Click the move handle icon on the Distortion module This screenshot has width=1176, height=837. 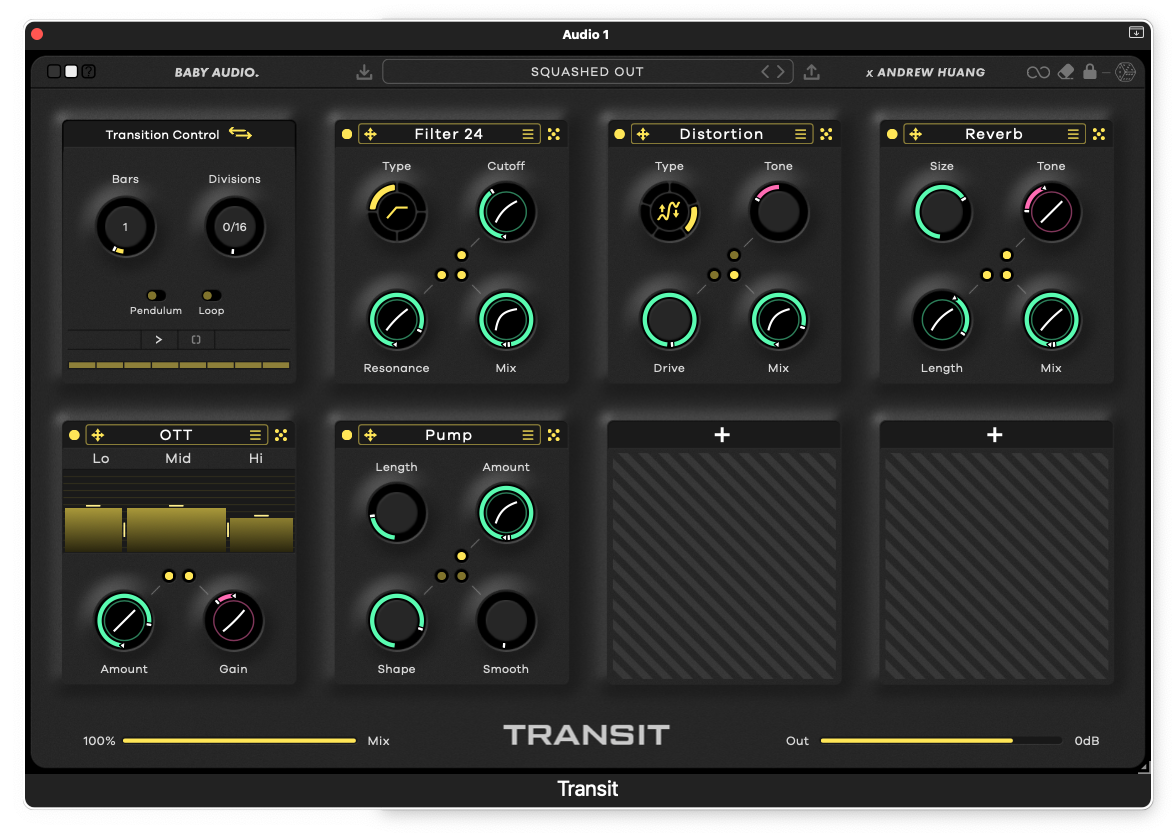click(x=643, y=134)
